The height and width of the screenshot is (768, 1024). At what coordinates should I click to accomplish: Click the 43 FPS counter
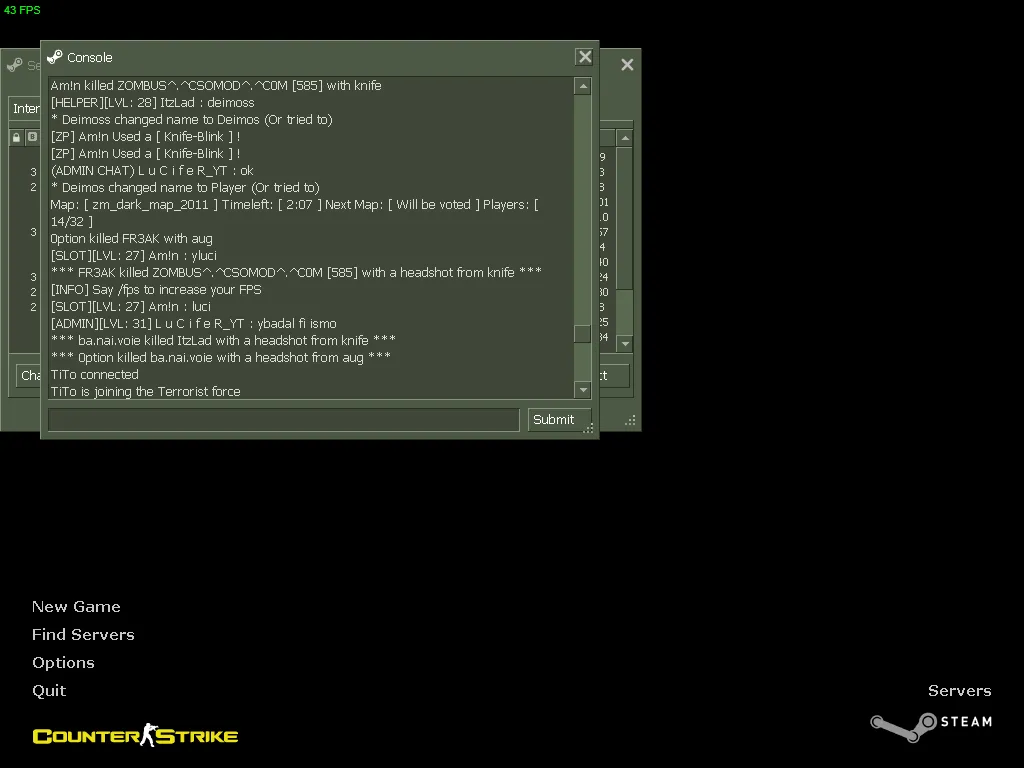click(22, 10)
